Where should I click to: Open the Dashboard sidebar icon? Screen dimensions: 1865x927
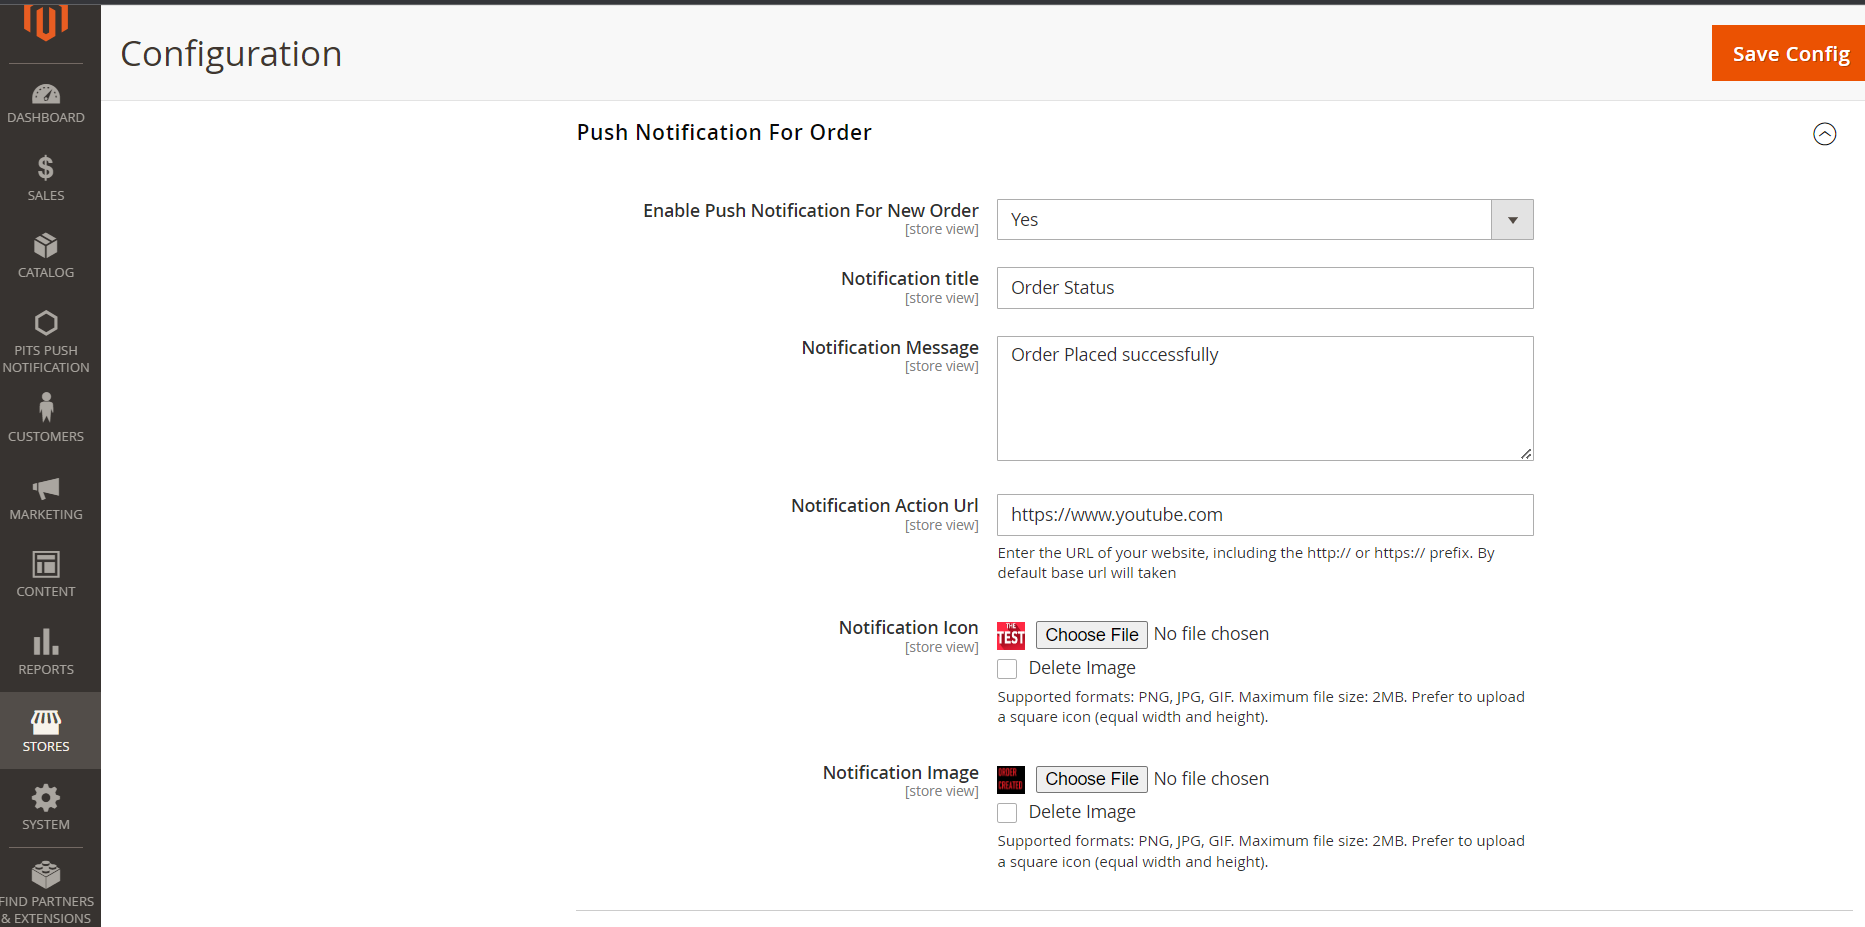46,95
